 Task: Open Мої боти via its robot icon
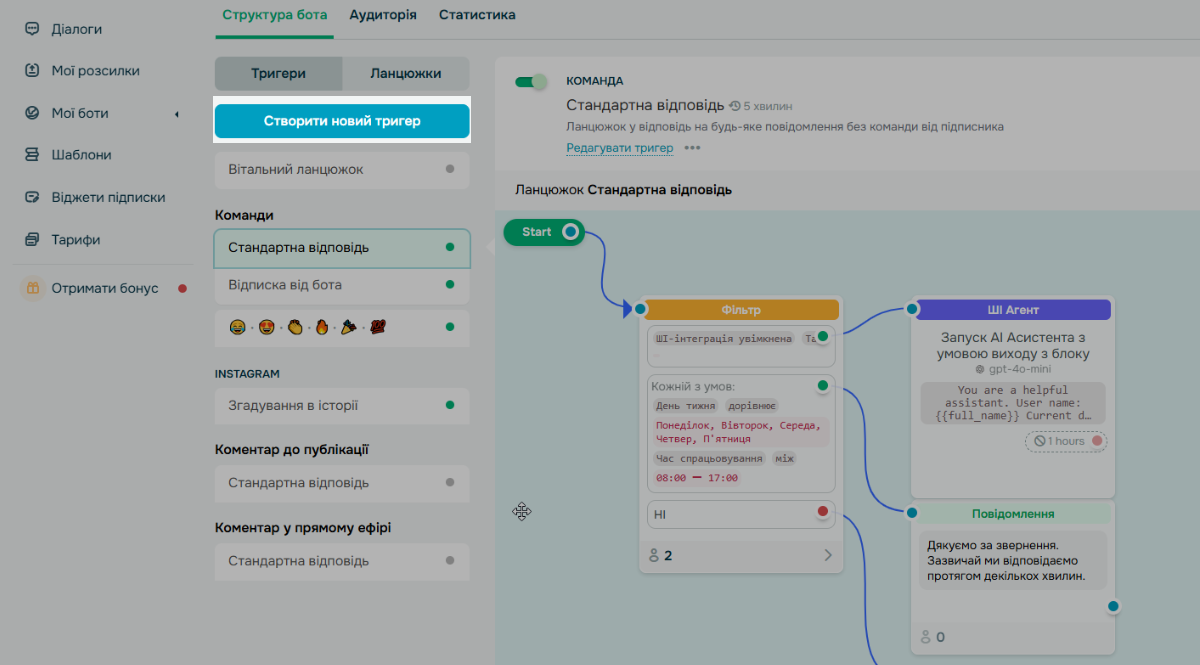31,112
